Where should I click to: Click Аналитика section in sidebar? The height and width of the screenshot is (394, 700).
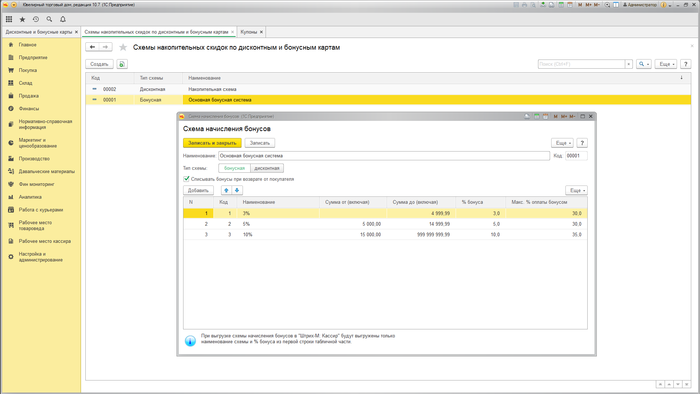(30, 197)
